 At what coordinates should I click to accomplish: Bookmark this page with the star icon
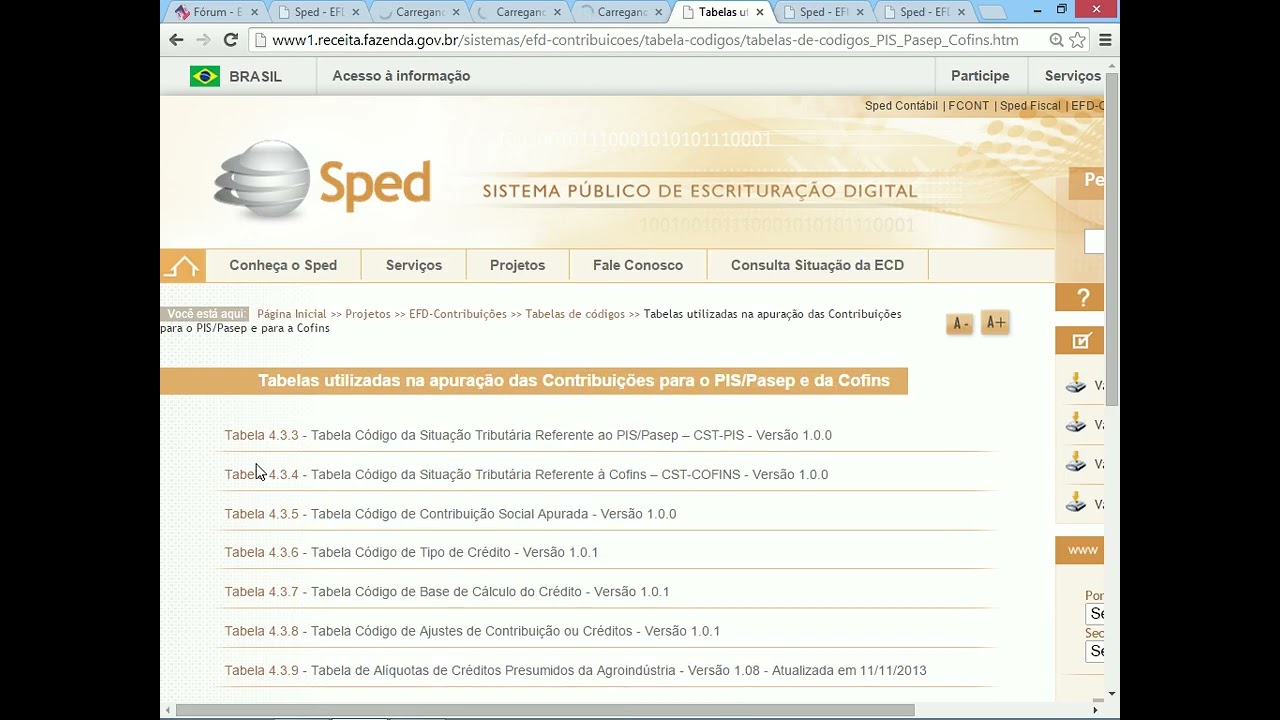pos(1077,40)
